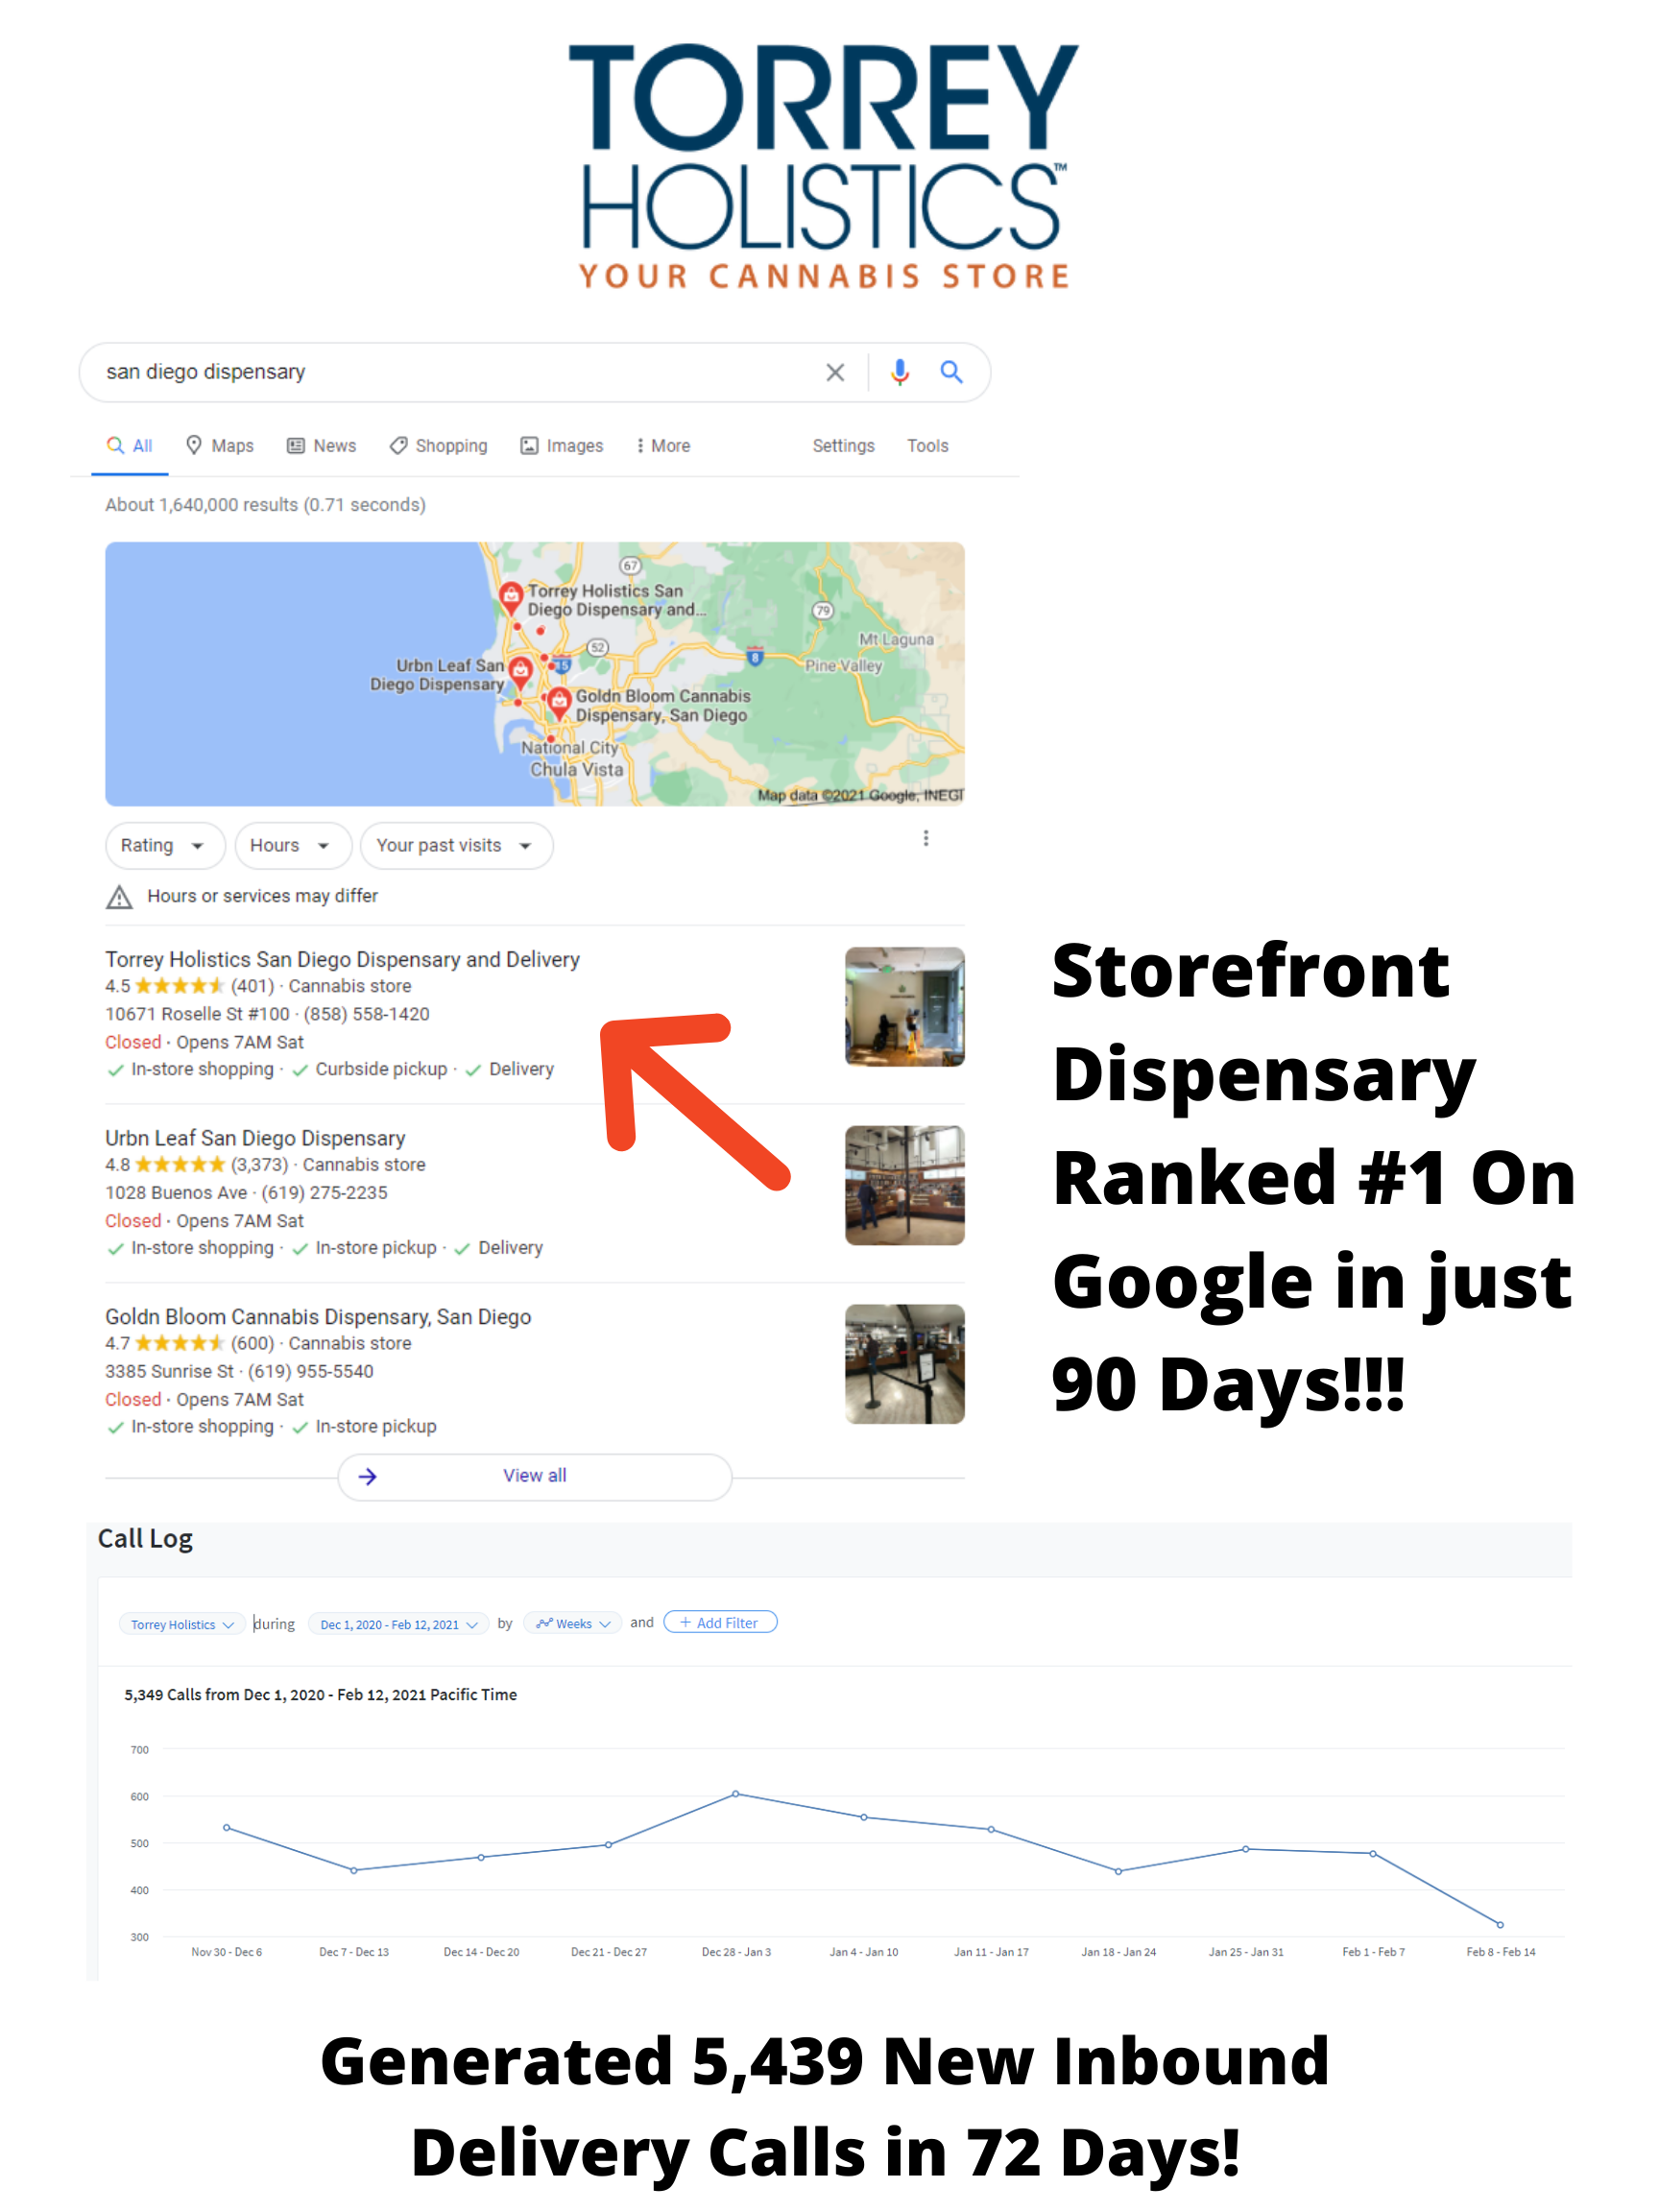Viewport: 1659px width, 2212px height.
Task: Expand the Hours filter dropdown
Action: (x=293, y=846)
